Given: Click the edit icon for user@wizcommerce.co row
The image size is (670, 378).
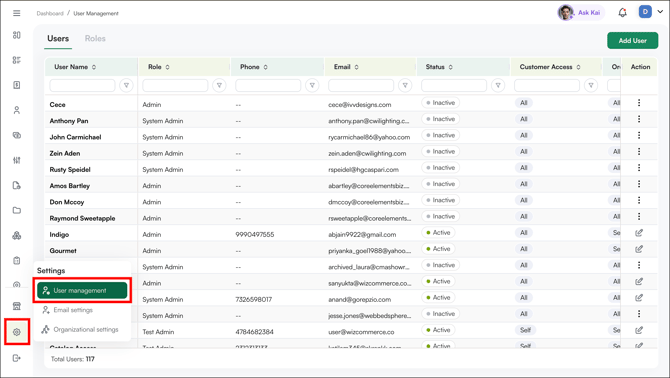Looking at the screenshot, I should pyautogui.click(x=639, y=330).
